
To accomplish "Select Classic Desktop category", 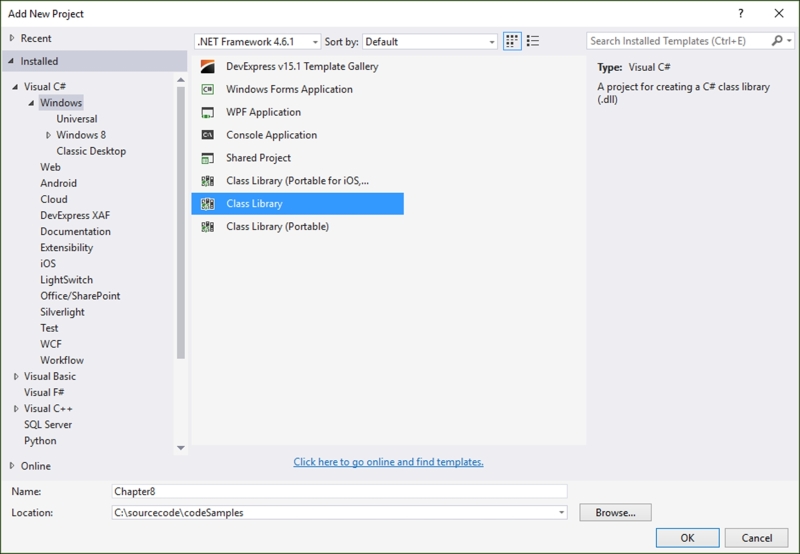I will 91,151.
